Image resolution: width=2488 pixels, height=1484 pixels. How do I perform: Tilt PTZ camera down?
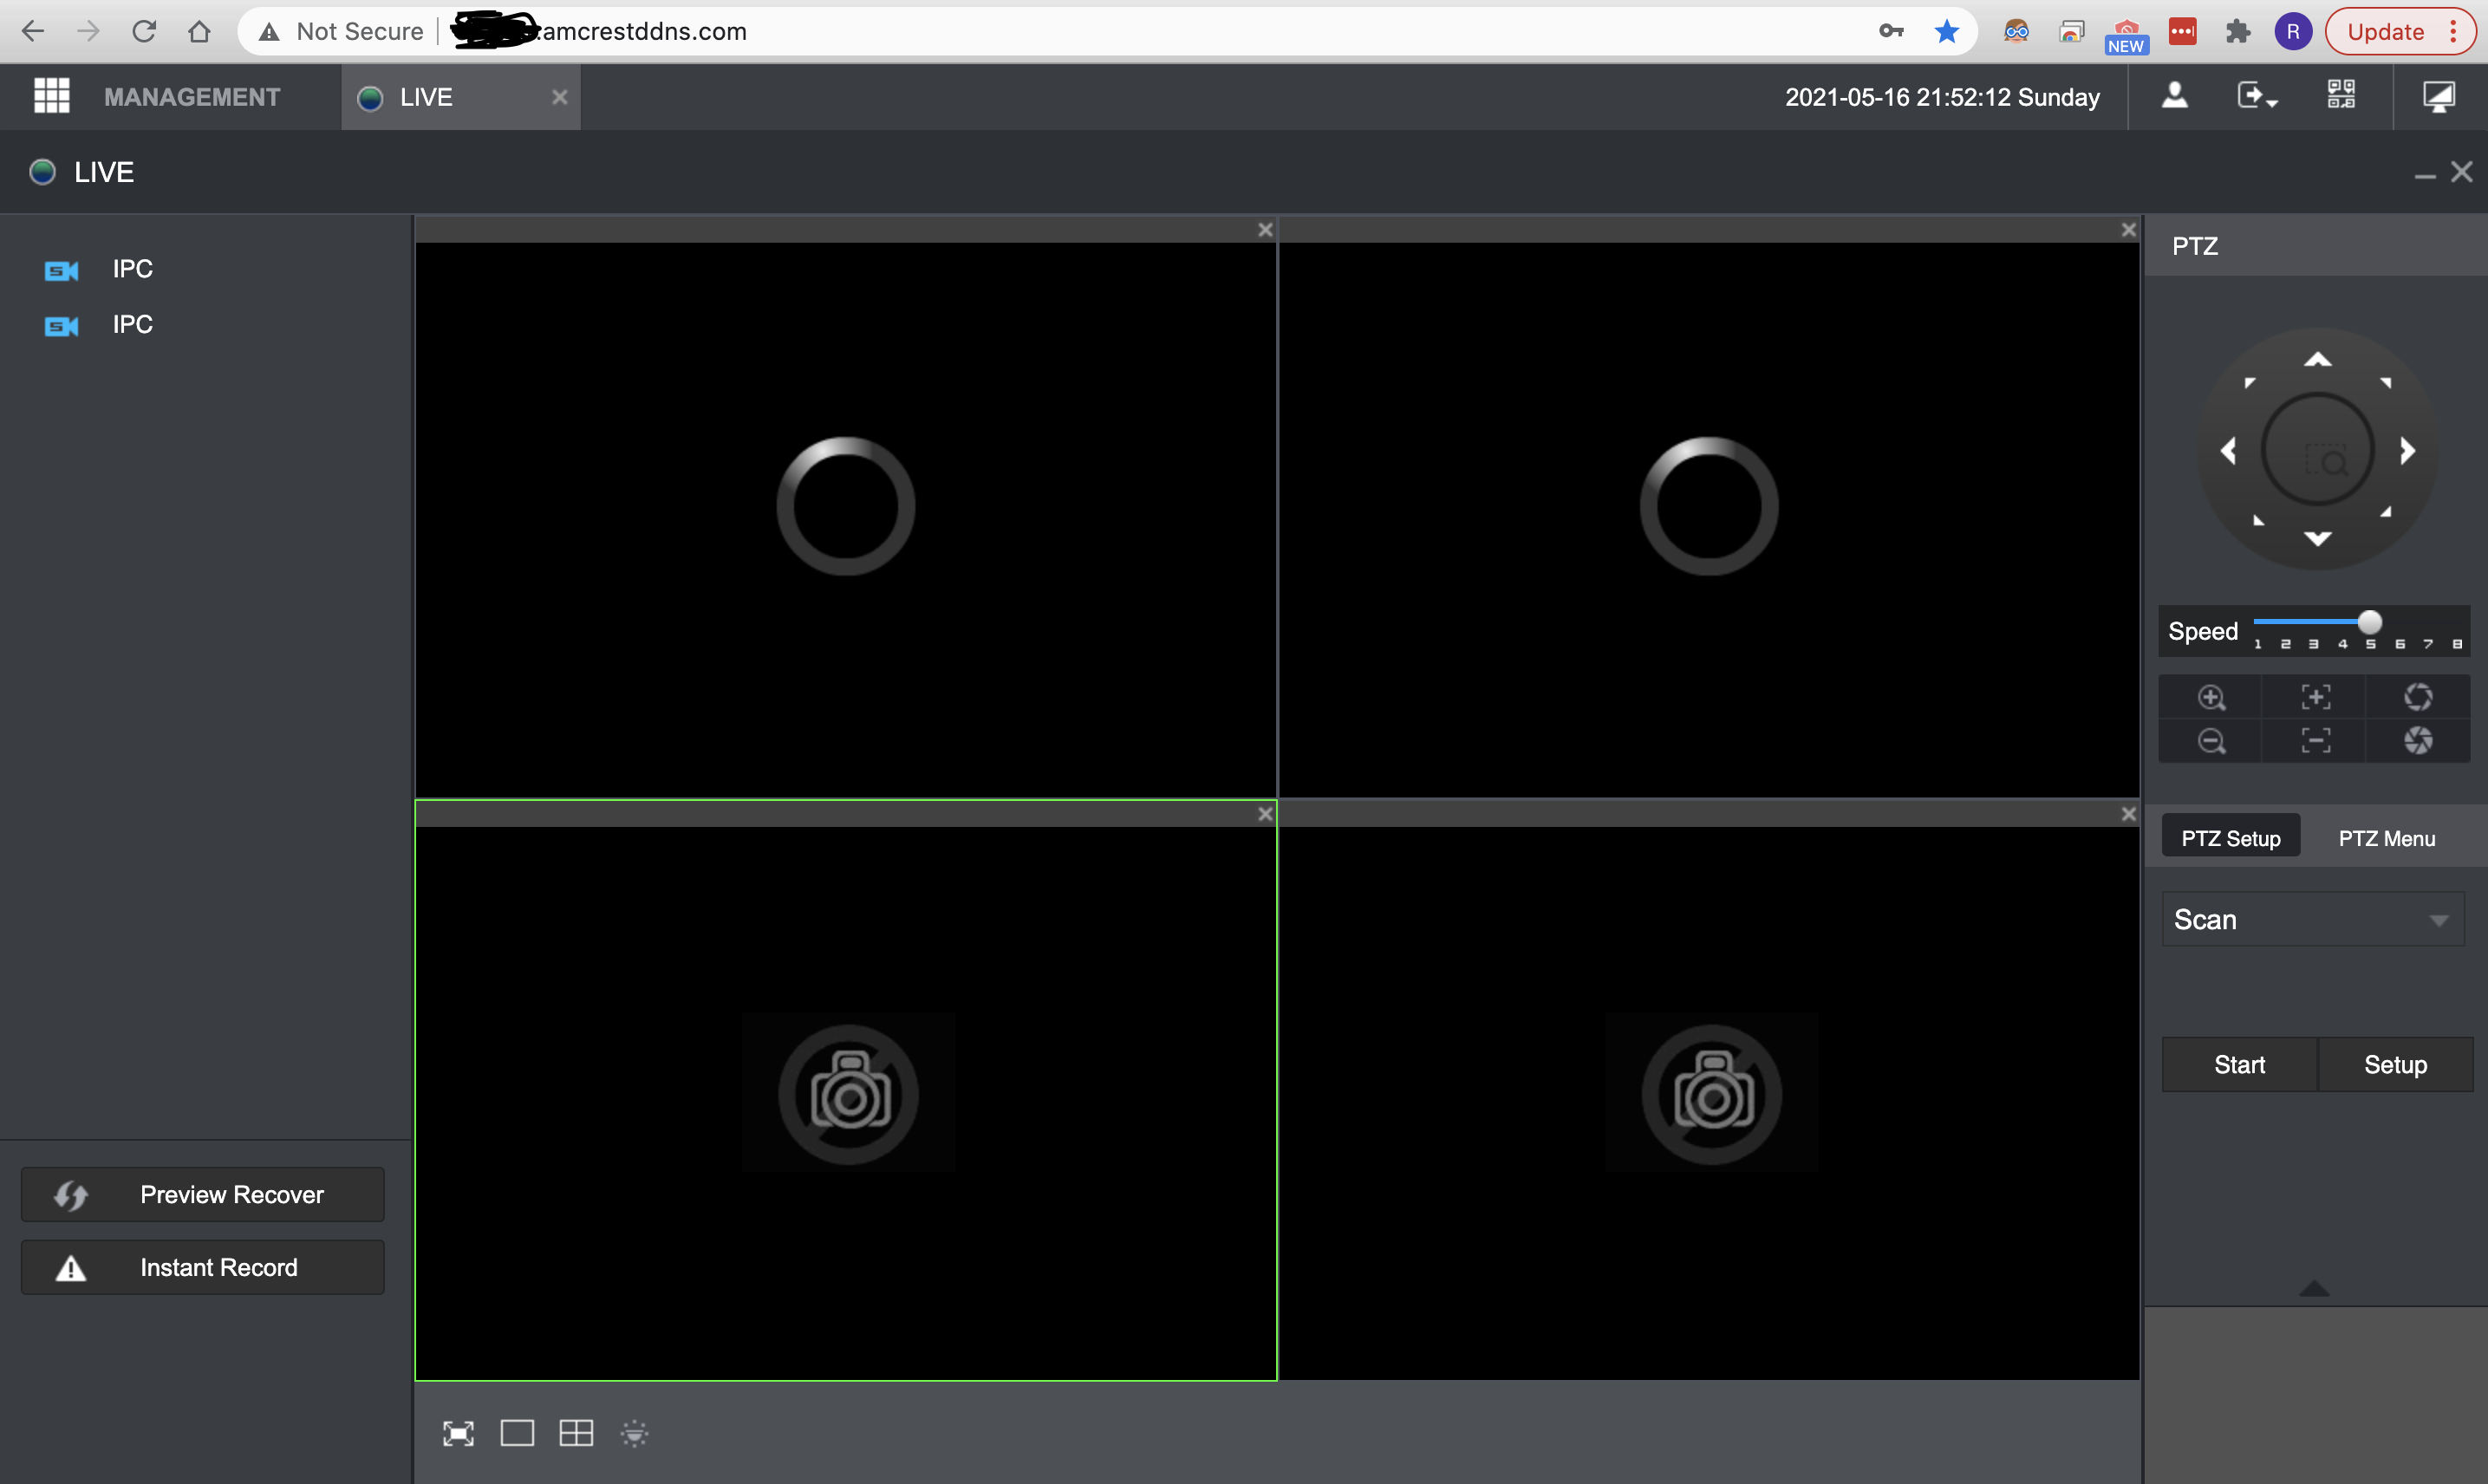tap(2318, 539)
